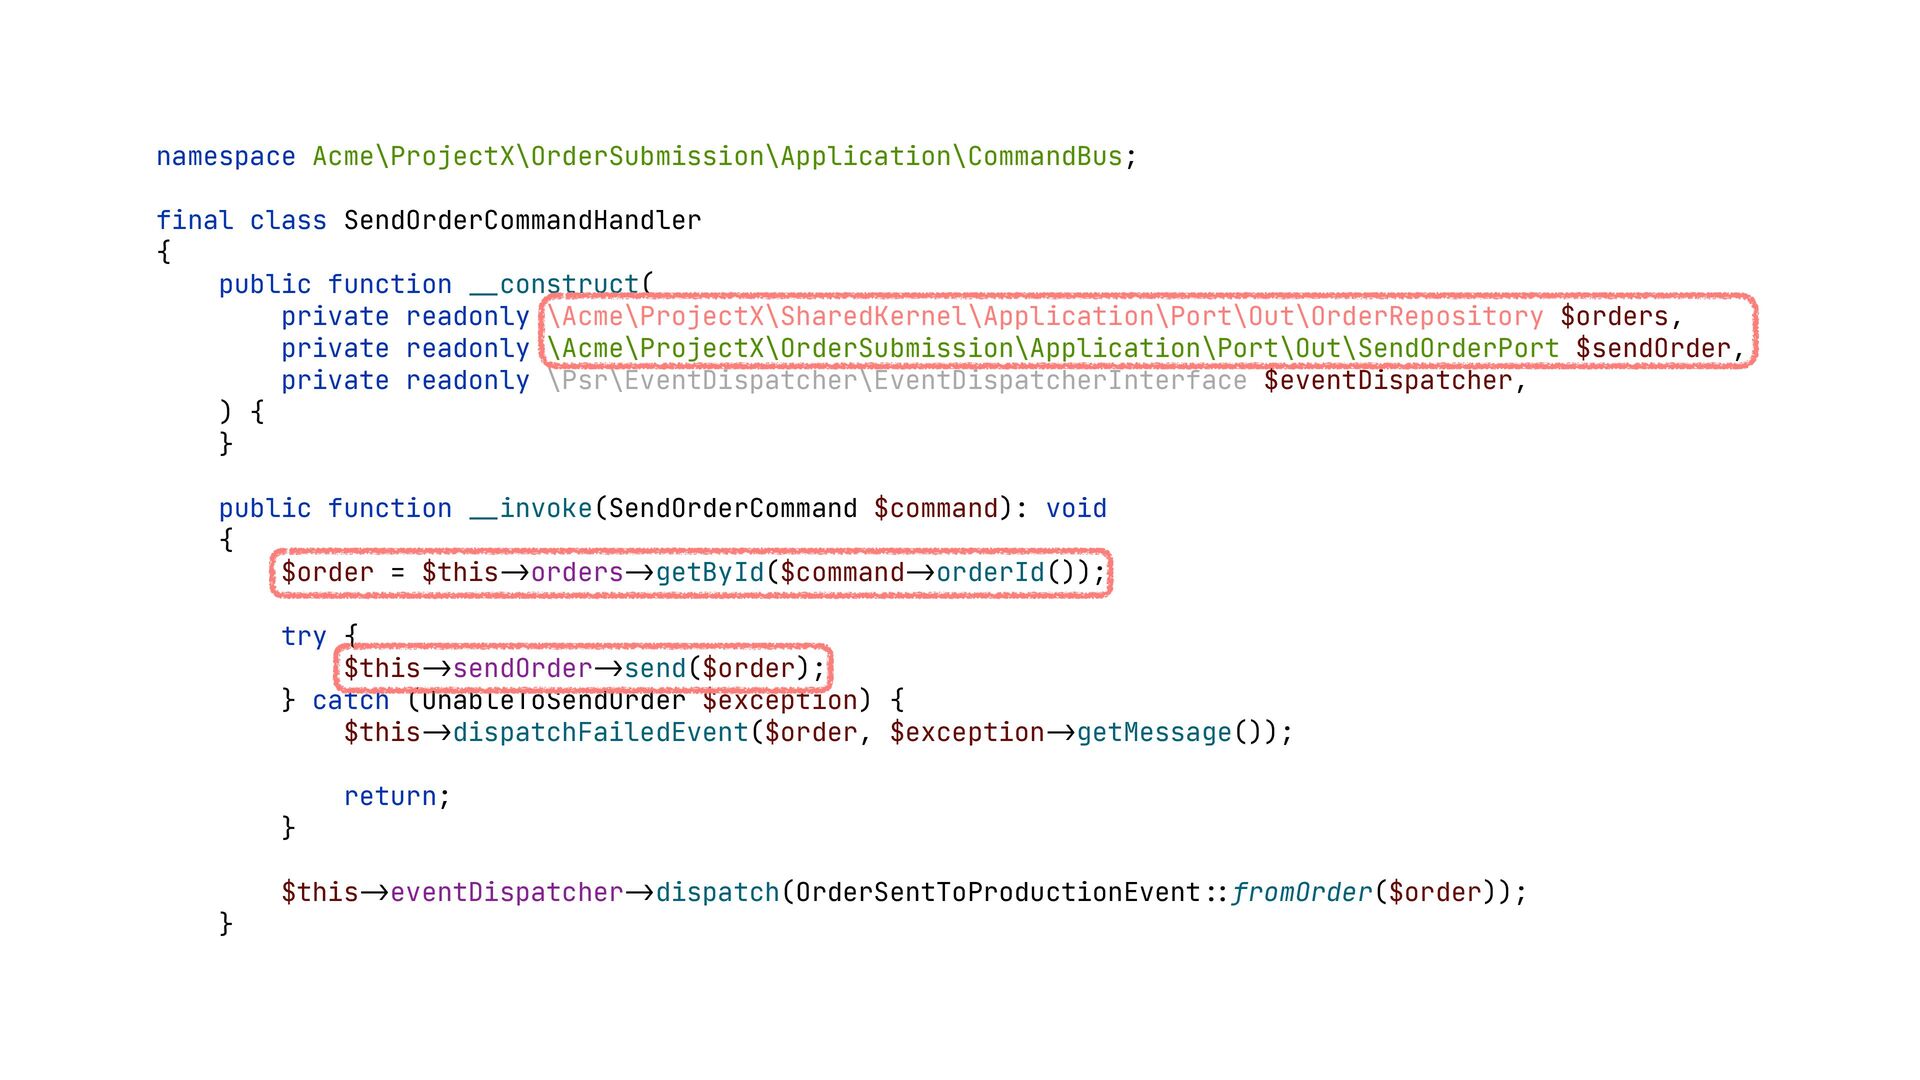Click the void return type
The width and height of the screenshot is (1920, 1080).
point(1076,509)
